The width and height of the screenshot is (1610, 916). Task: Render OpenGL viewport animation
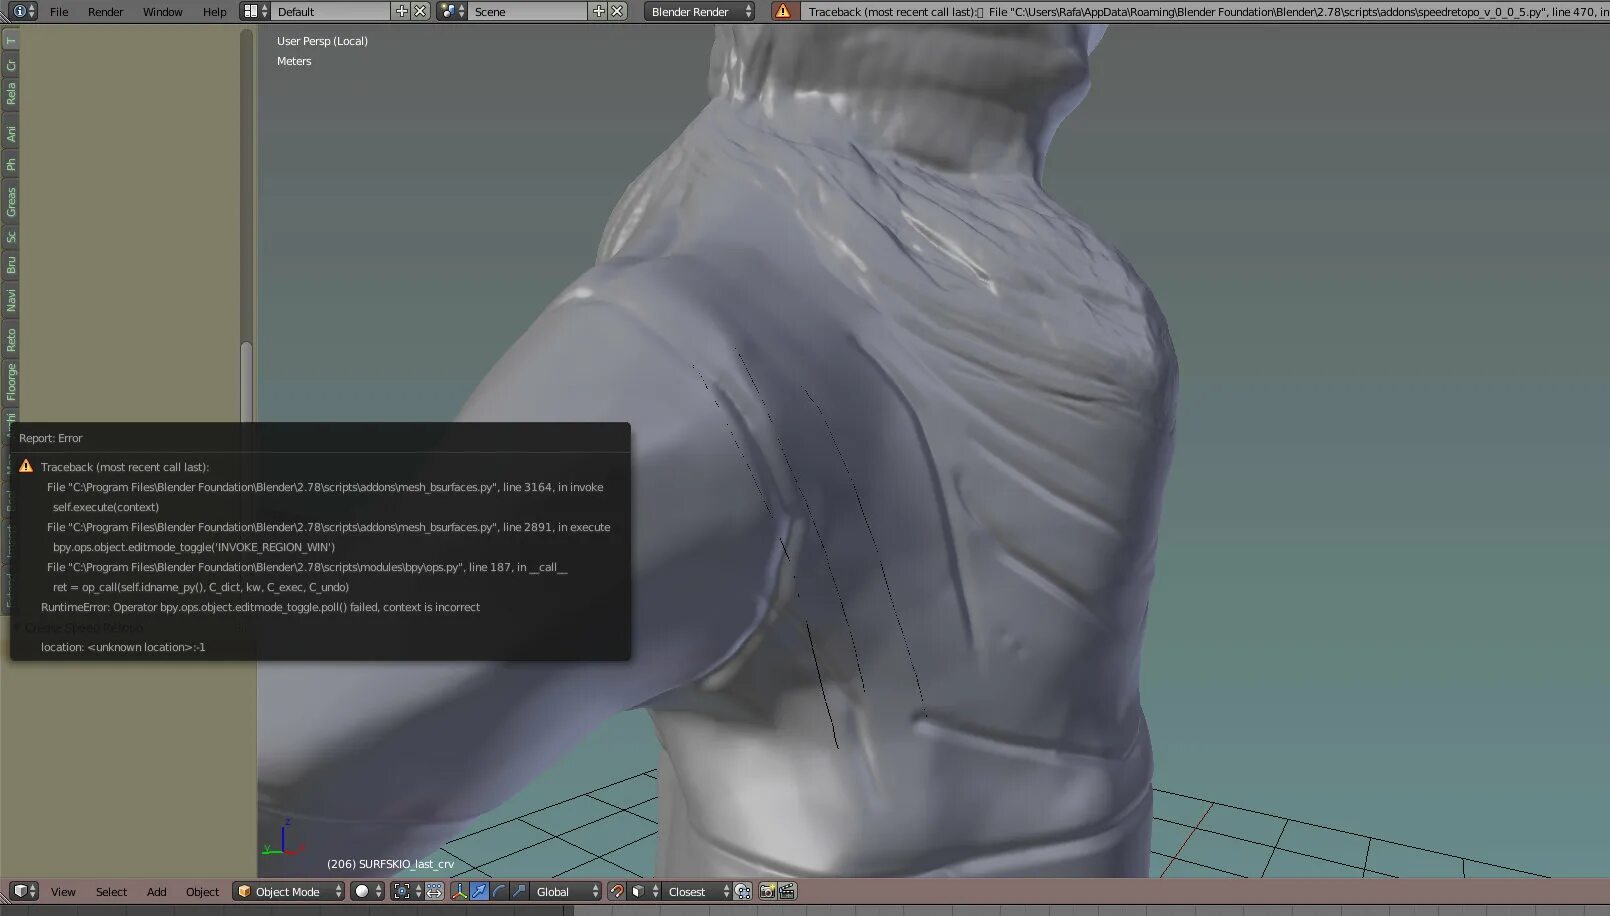pyautogui.click(x=787, y=891)
